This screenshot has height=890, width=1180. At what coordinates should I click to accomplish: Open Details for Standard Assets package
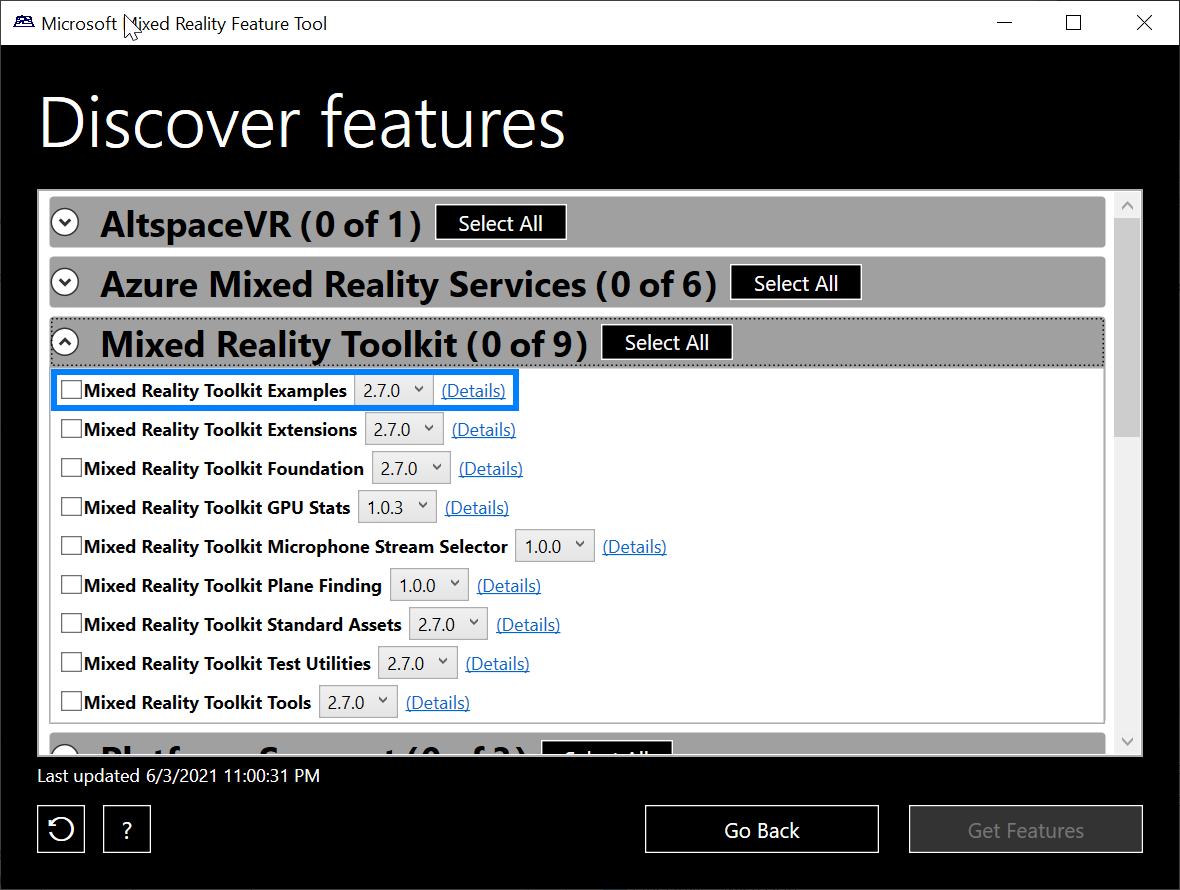click(x=528, y=624)
